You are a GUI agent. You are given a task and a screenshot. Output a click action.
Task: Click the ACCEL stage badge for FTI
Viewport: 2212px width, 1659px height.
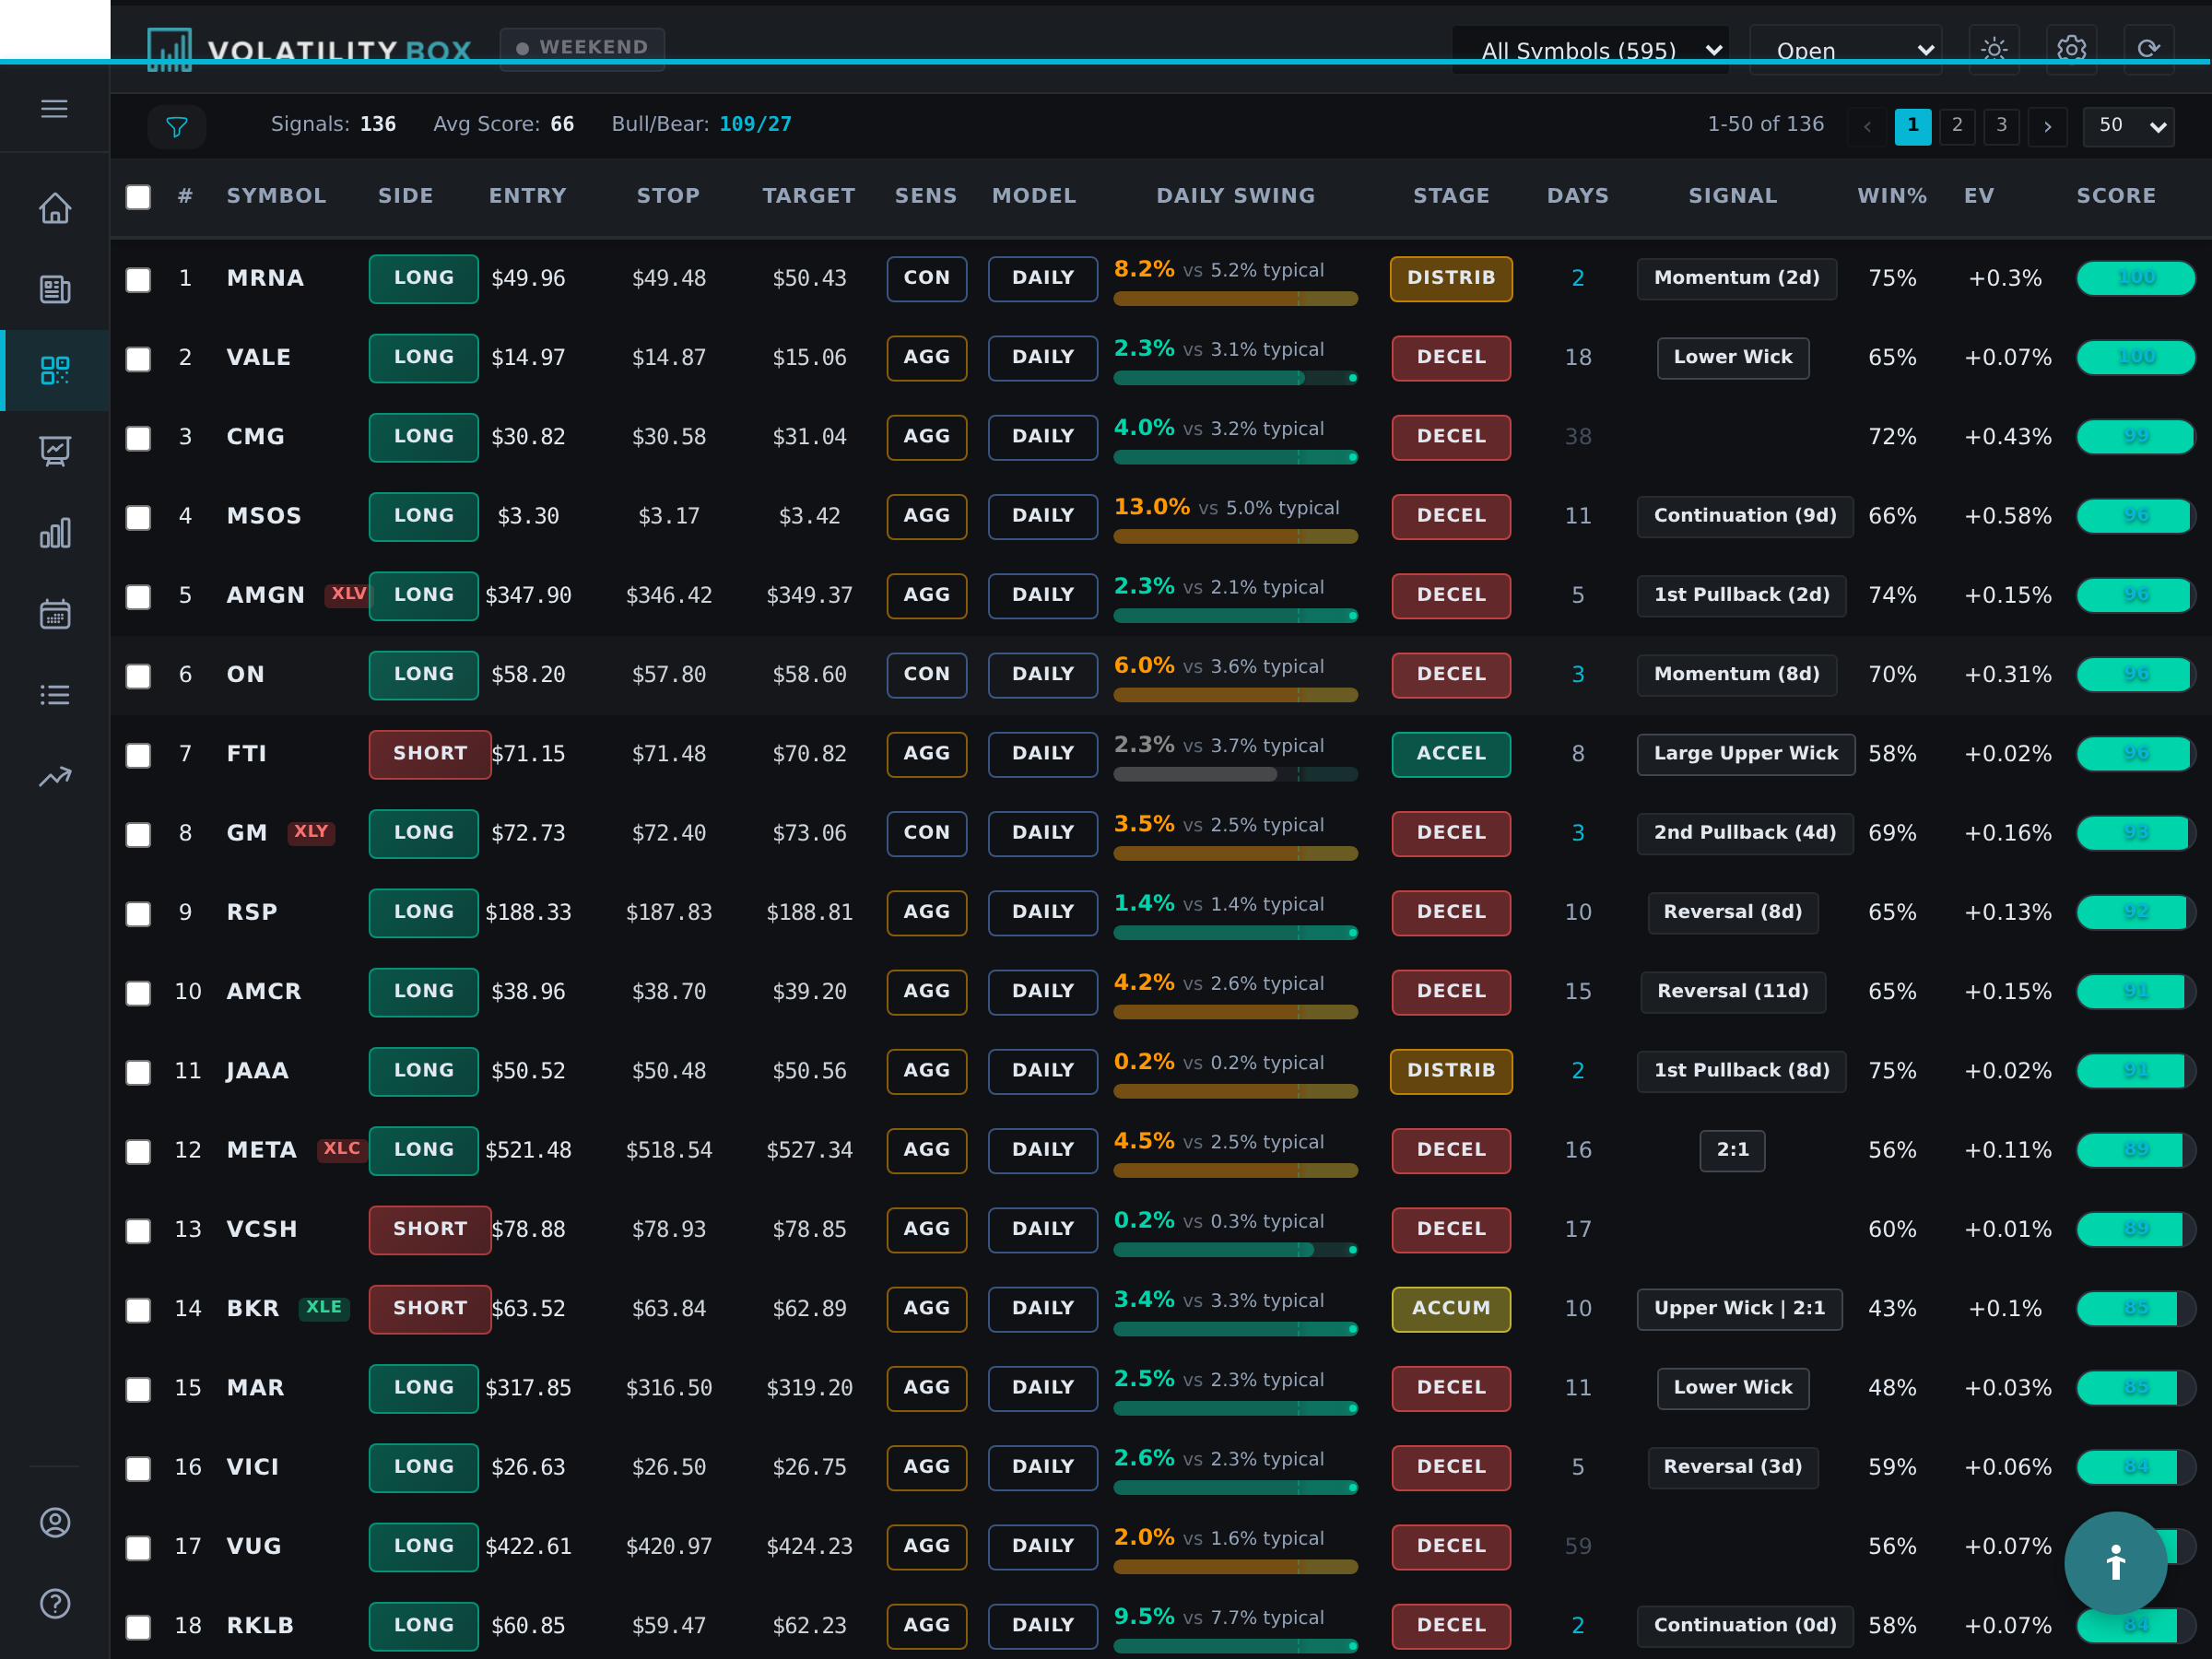pos(1451,754)
